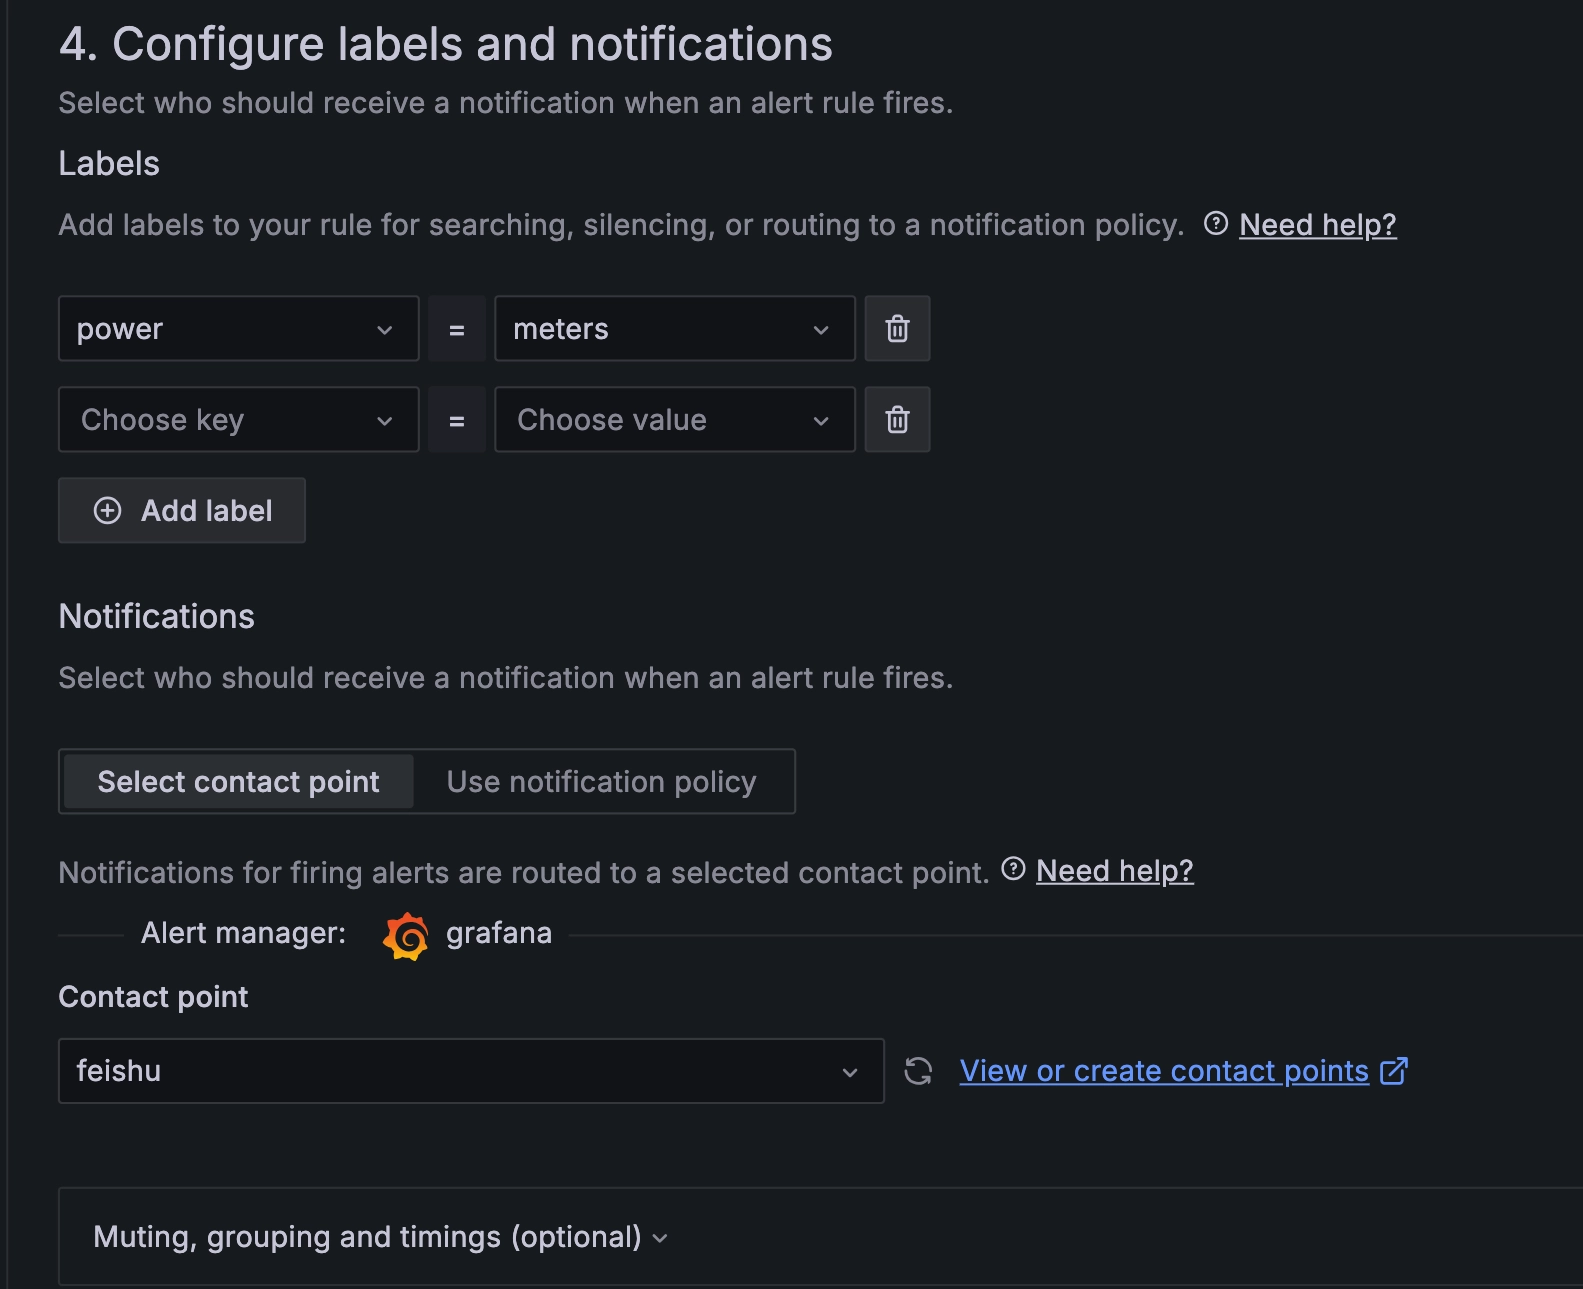Switch to Use notification policy option
This screenshot has height=1289, width=1583.
601,782
